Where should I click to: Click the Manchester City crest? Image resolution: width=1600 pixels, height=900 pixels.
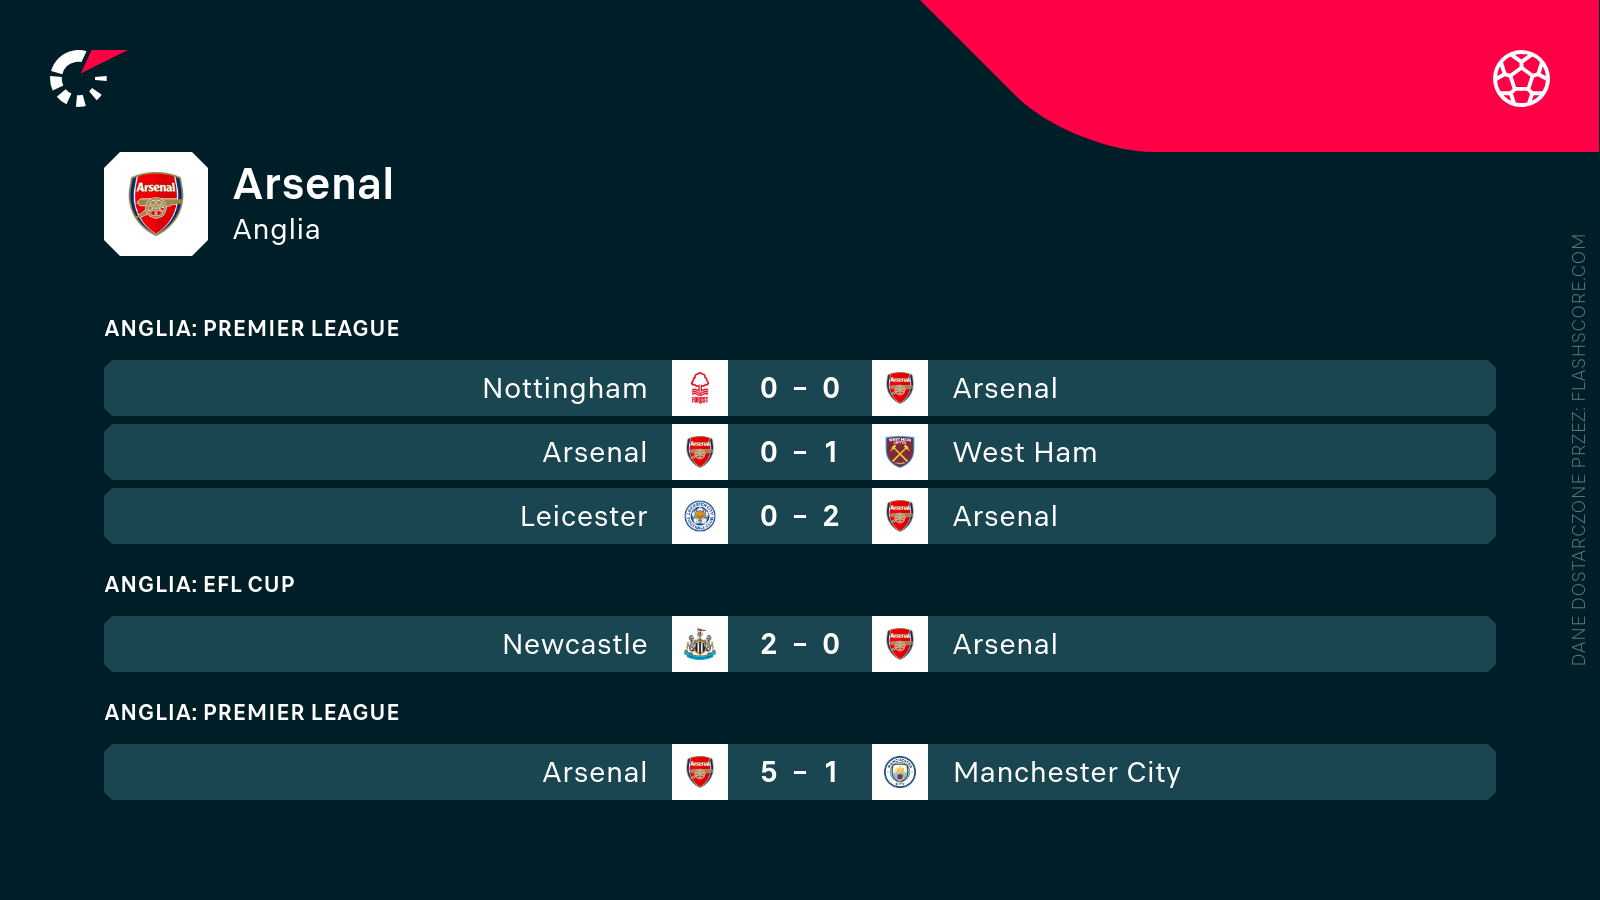click(x=900, y=772)
